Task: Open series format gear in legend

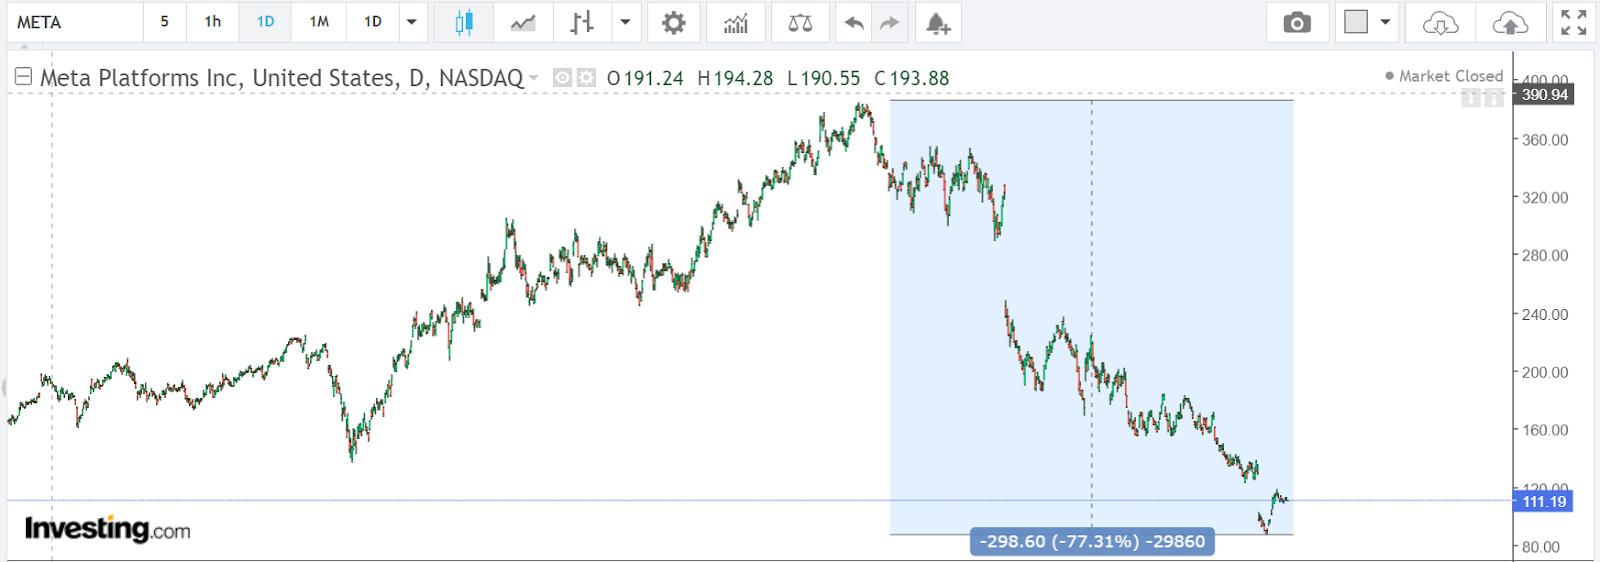Action: (586, 77)
